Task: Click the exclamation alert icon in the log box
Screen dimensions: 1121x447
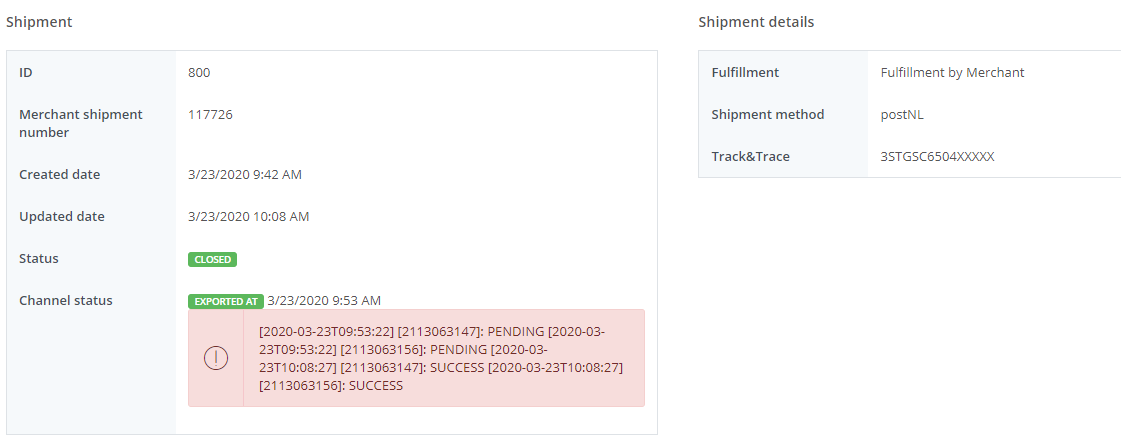Action: pos(216,358)
